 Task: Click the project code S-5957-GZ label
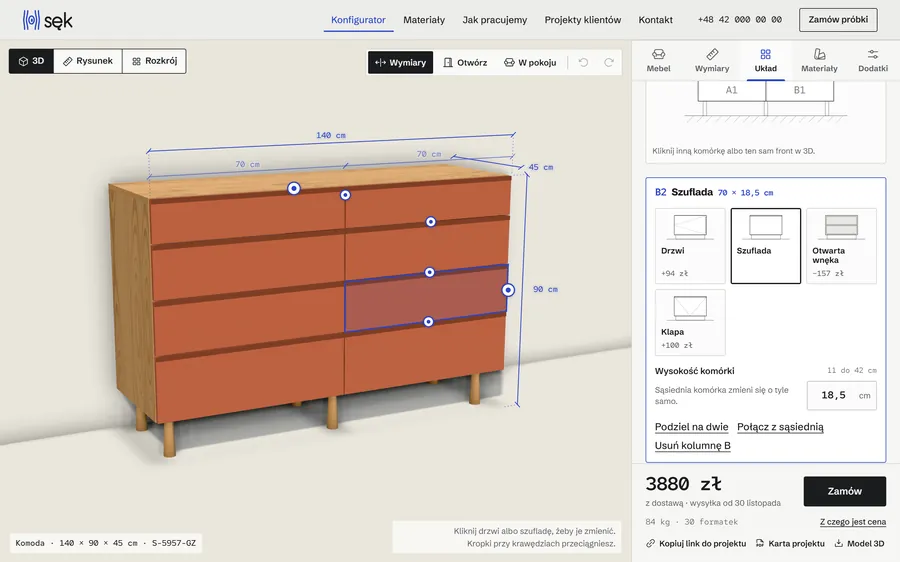(174, 543)
